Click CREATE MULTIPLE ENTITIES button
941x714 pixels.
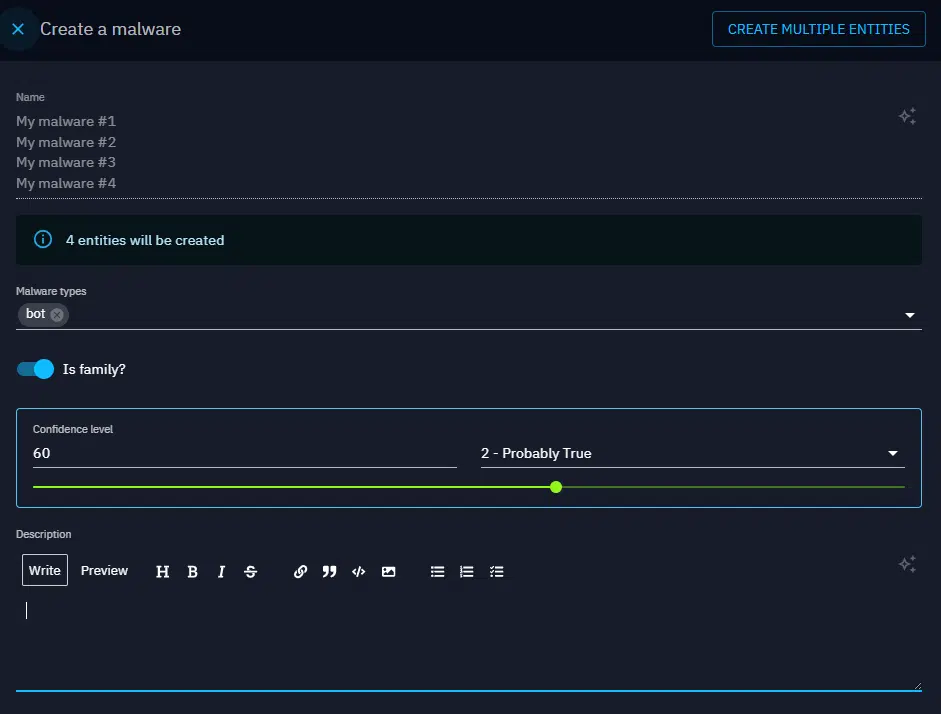(818, 29)
